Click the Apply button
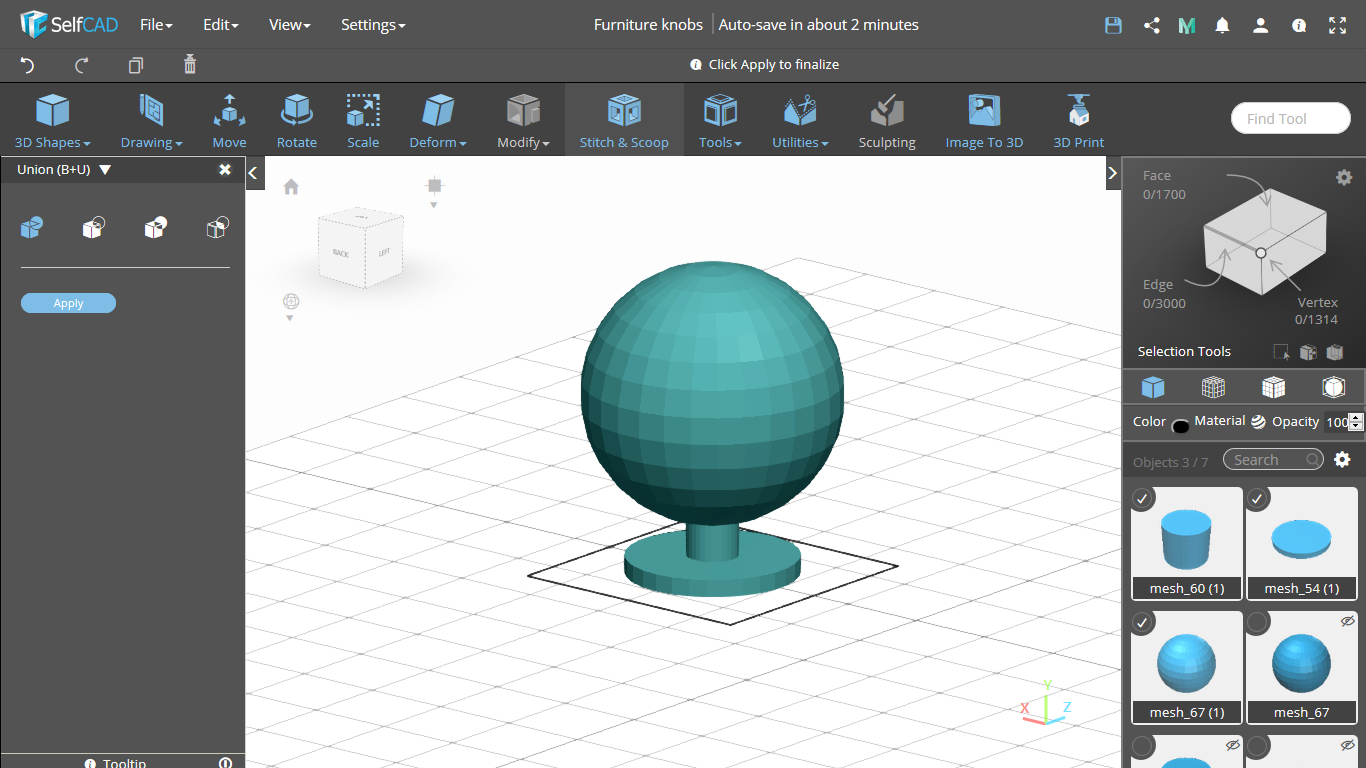Image resolution: width=1366 pixels, height=768 pixels. [x=68, y=303]
